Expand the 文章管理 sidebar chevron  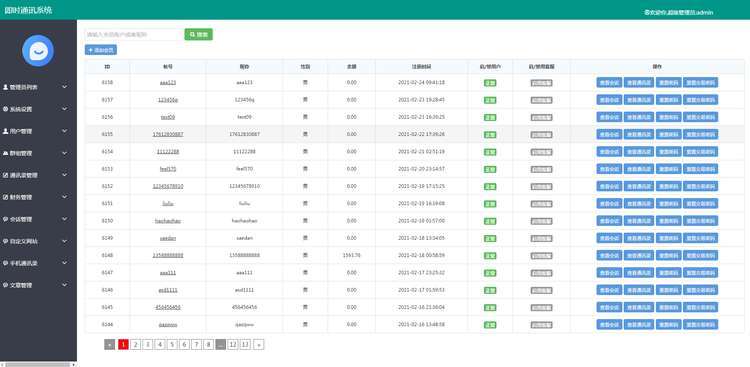coord(65,285)
